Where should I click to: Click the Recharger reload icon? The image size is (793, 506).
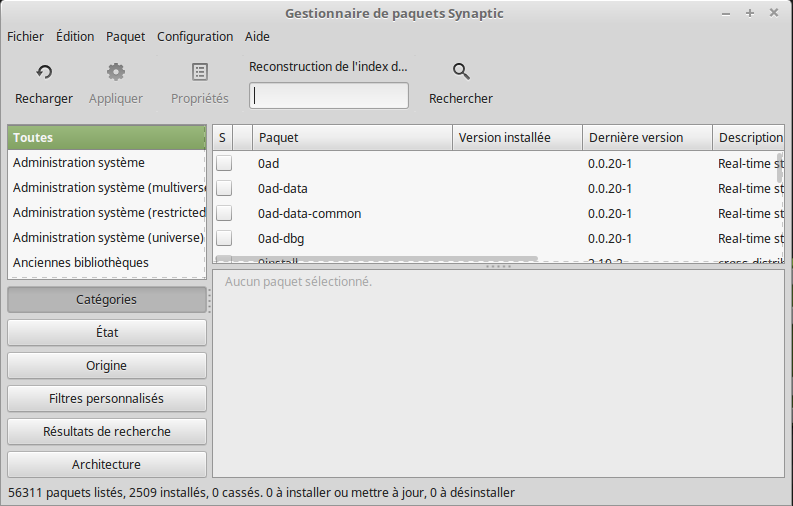point(44,72)
